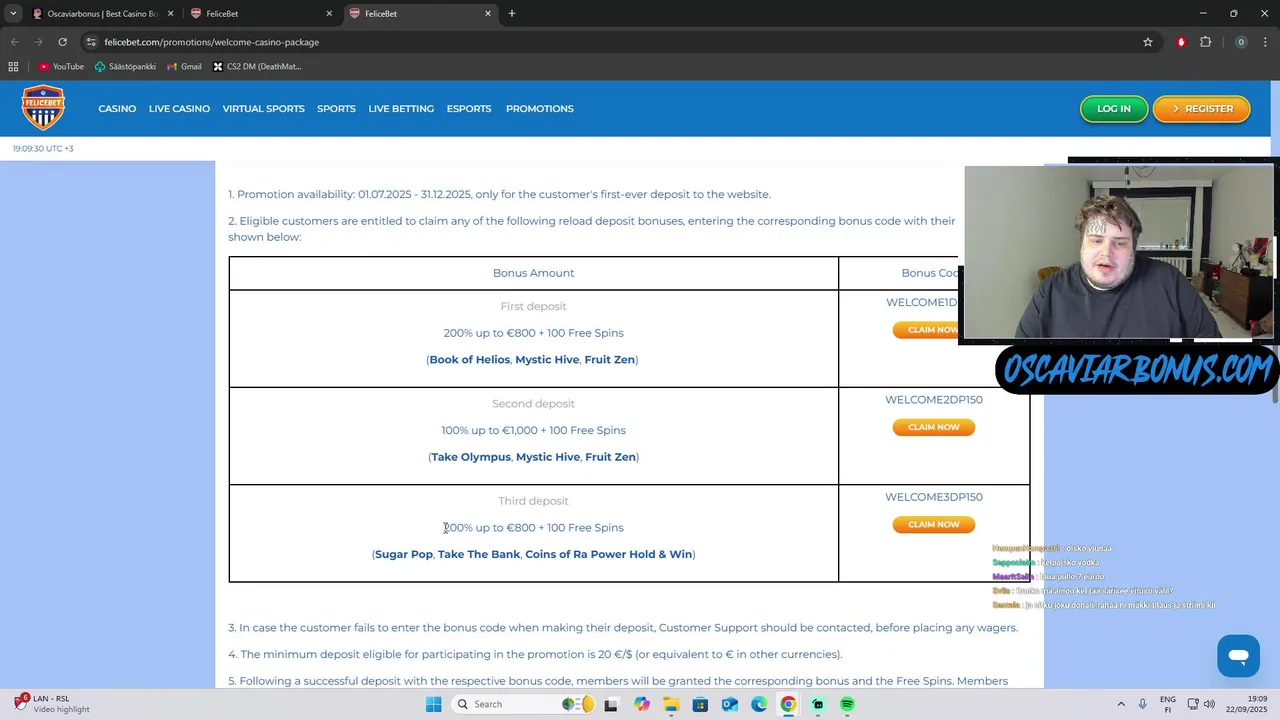Reload the page
This screenshot has height=720, width=1280.
[x=62, y=42]
